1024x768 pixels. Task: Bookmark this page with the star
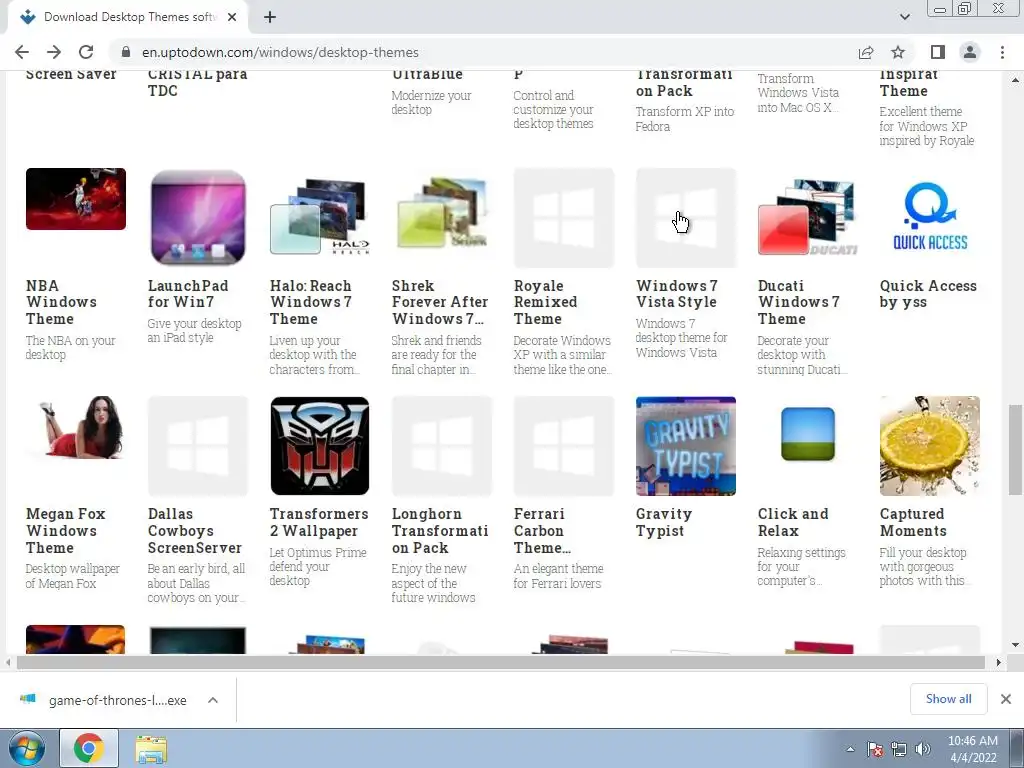pyautogui.click(x=898, y=52)
